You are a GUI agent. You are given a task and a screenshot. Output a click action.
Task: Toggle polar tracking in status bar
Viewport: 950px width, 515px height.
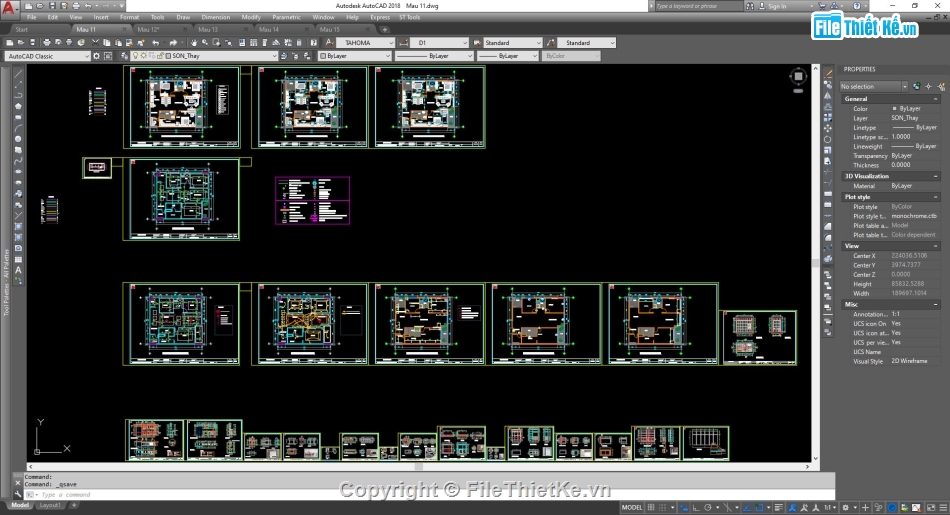pyautogui.click(x=707, y=507)
